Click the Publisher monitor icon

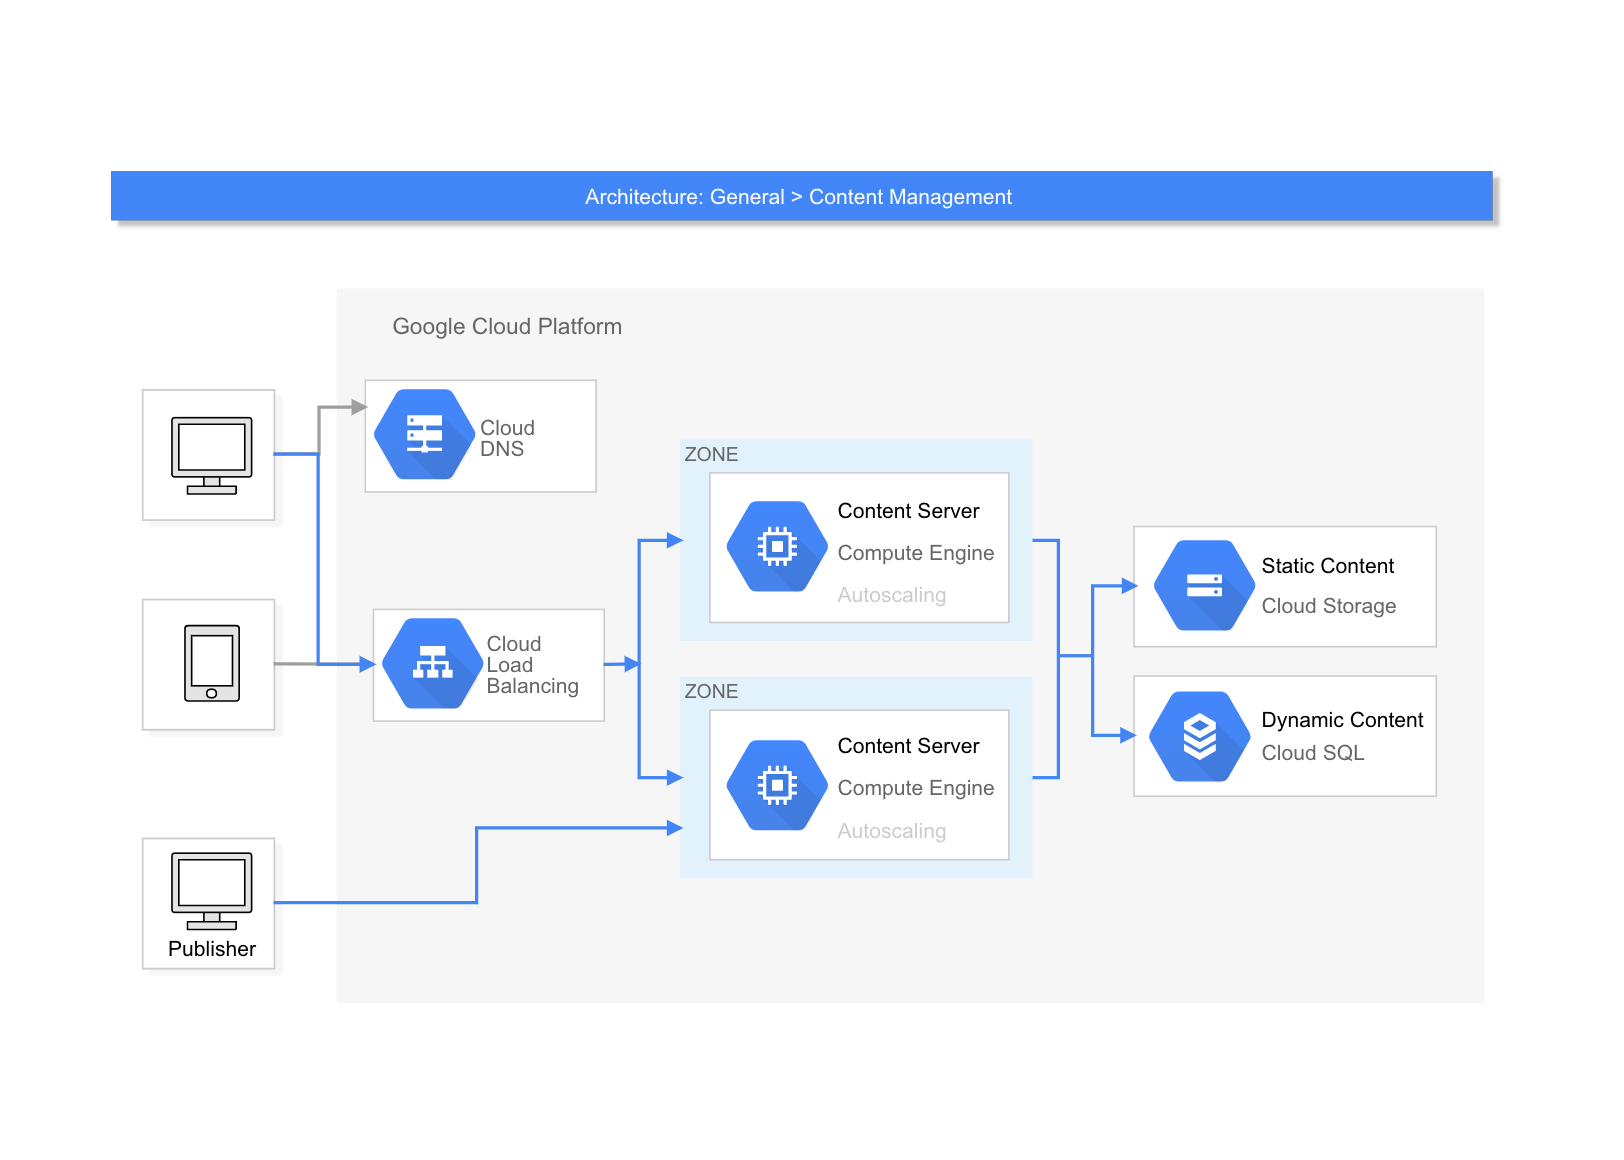coord(211,891)
